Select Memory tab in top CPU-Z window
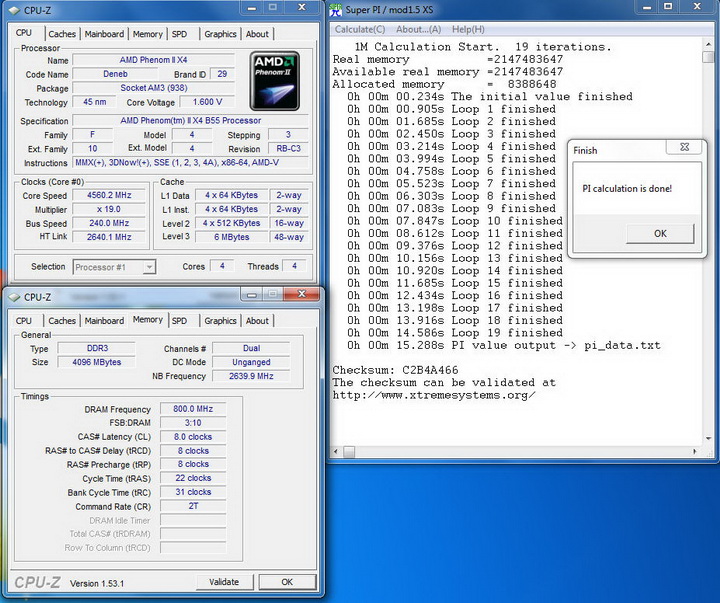 tap(147, 34)
